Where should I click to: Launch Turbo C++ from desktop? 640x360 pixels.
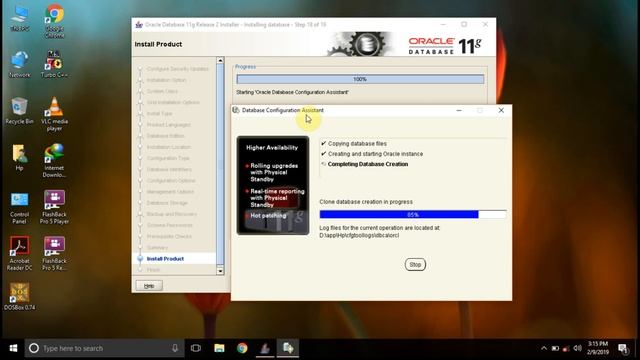54,64
